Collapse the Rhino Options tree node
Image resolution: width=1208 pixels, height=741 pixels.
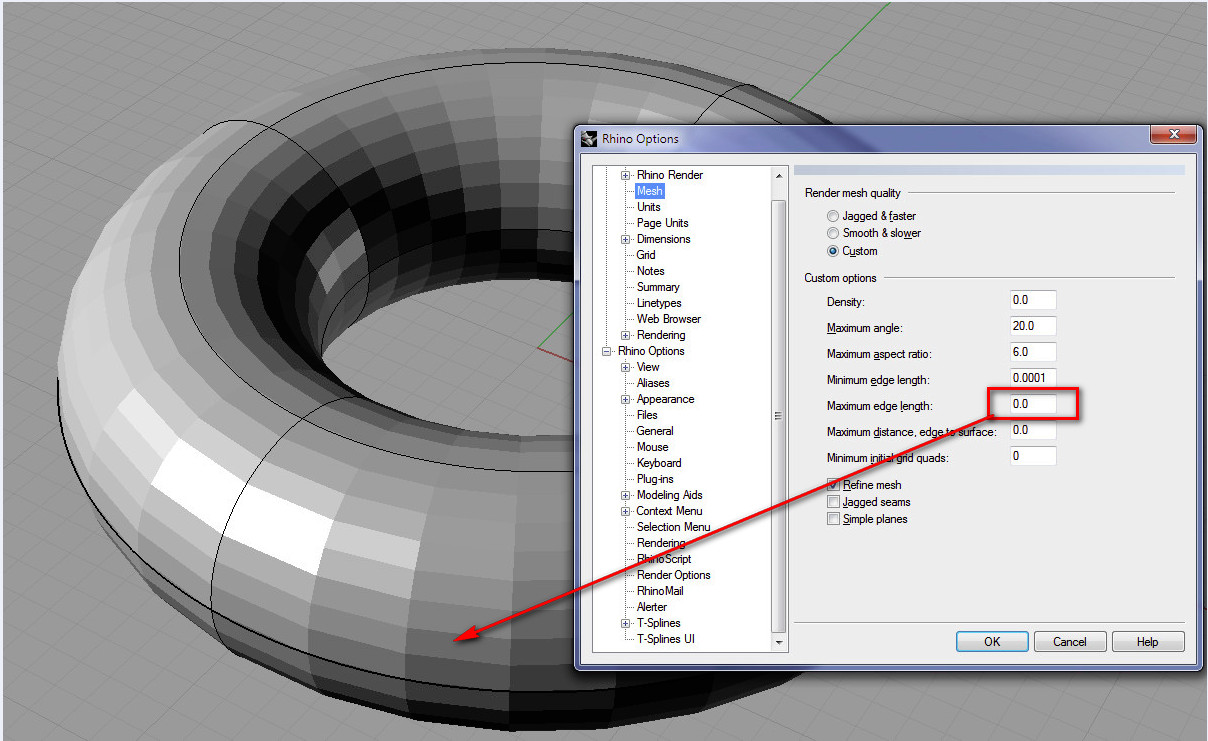[x=606, y=351]
